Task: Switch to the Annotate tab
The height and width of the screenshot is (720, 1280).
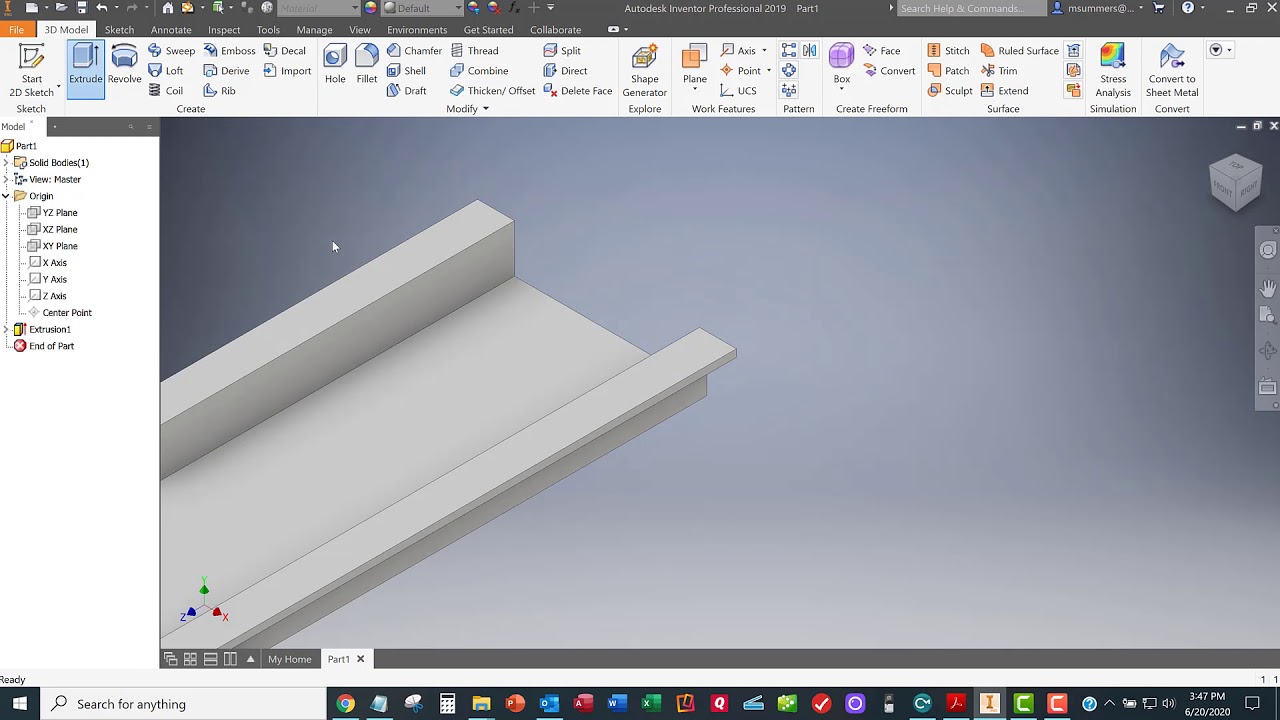Action: pos(171,30)
